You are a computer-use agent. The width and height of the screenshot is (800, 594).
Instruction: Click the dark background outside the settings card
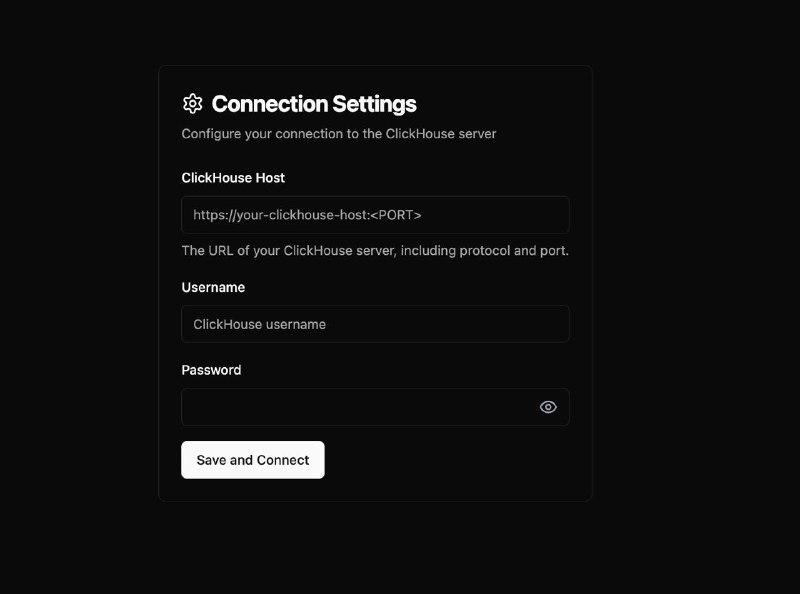pyautogui.click(x=694, y=286)
